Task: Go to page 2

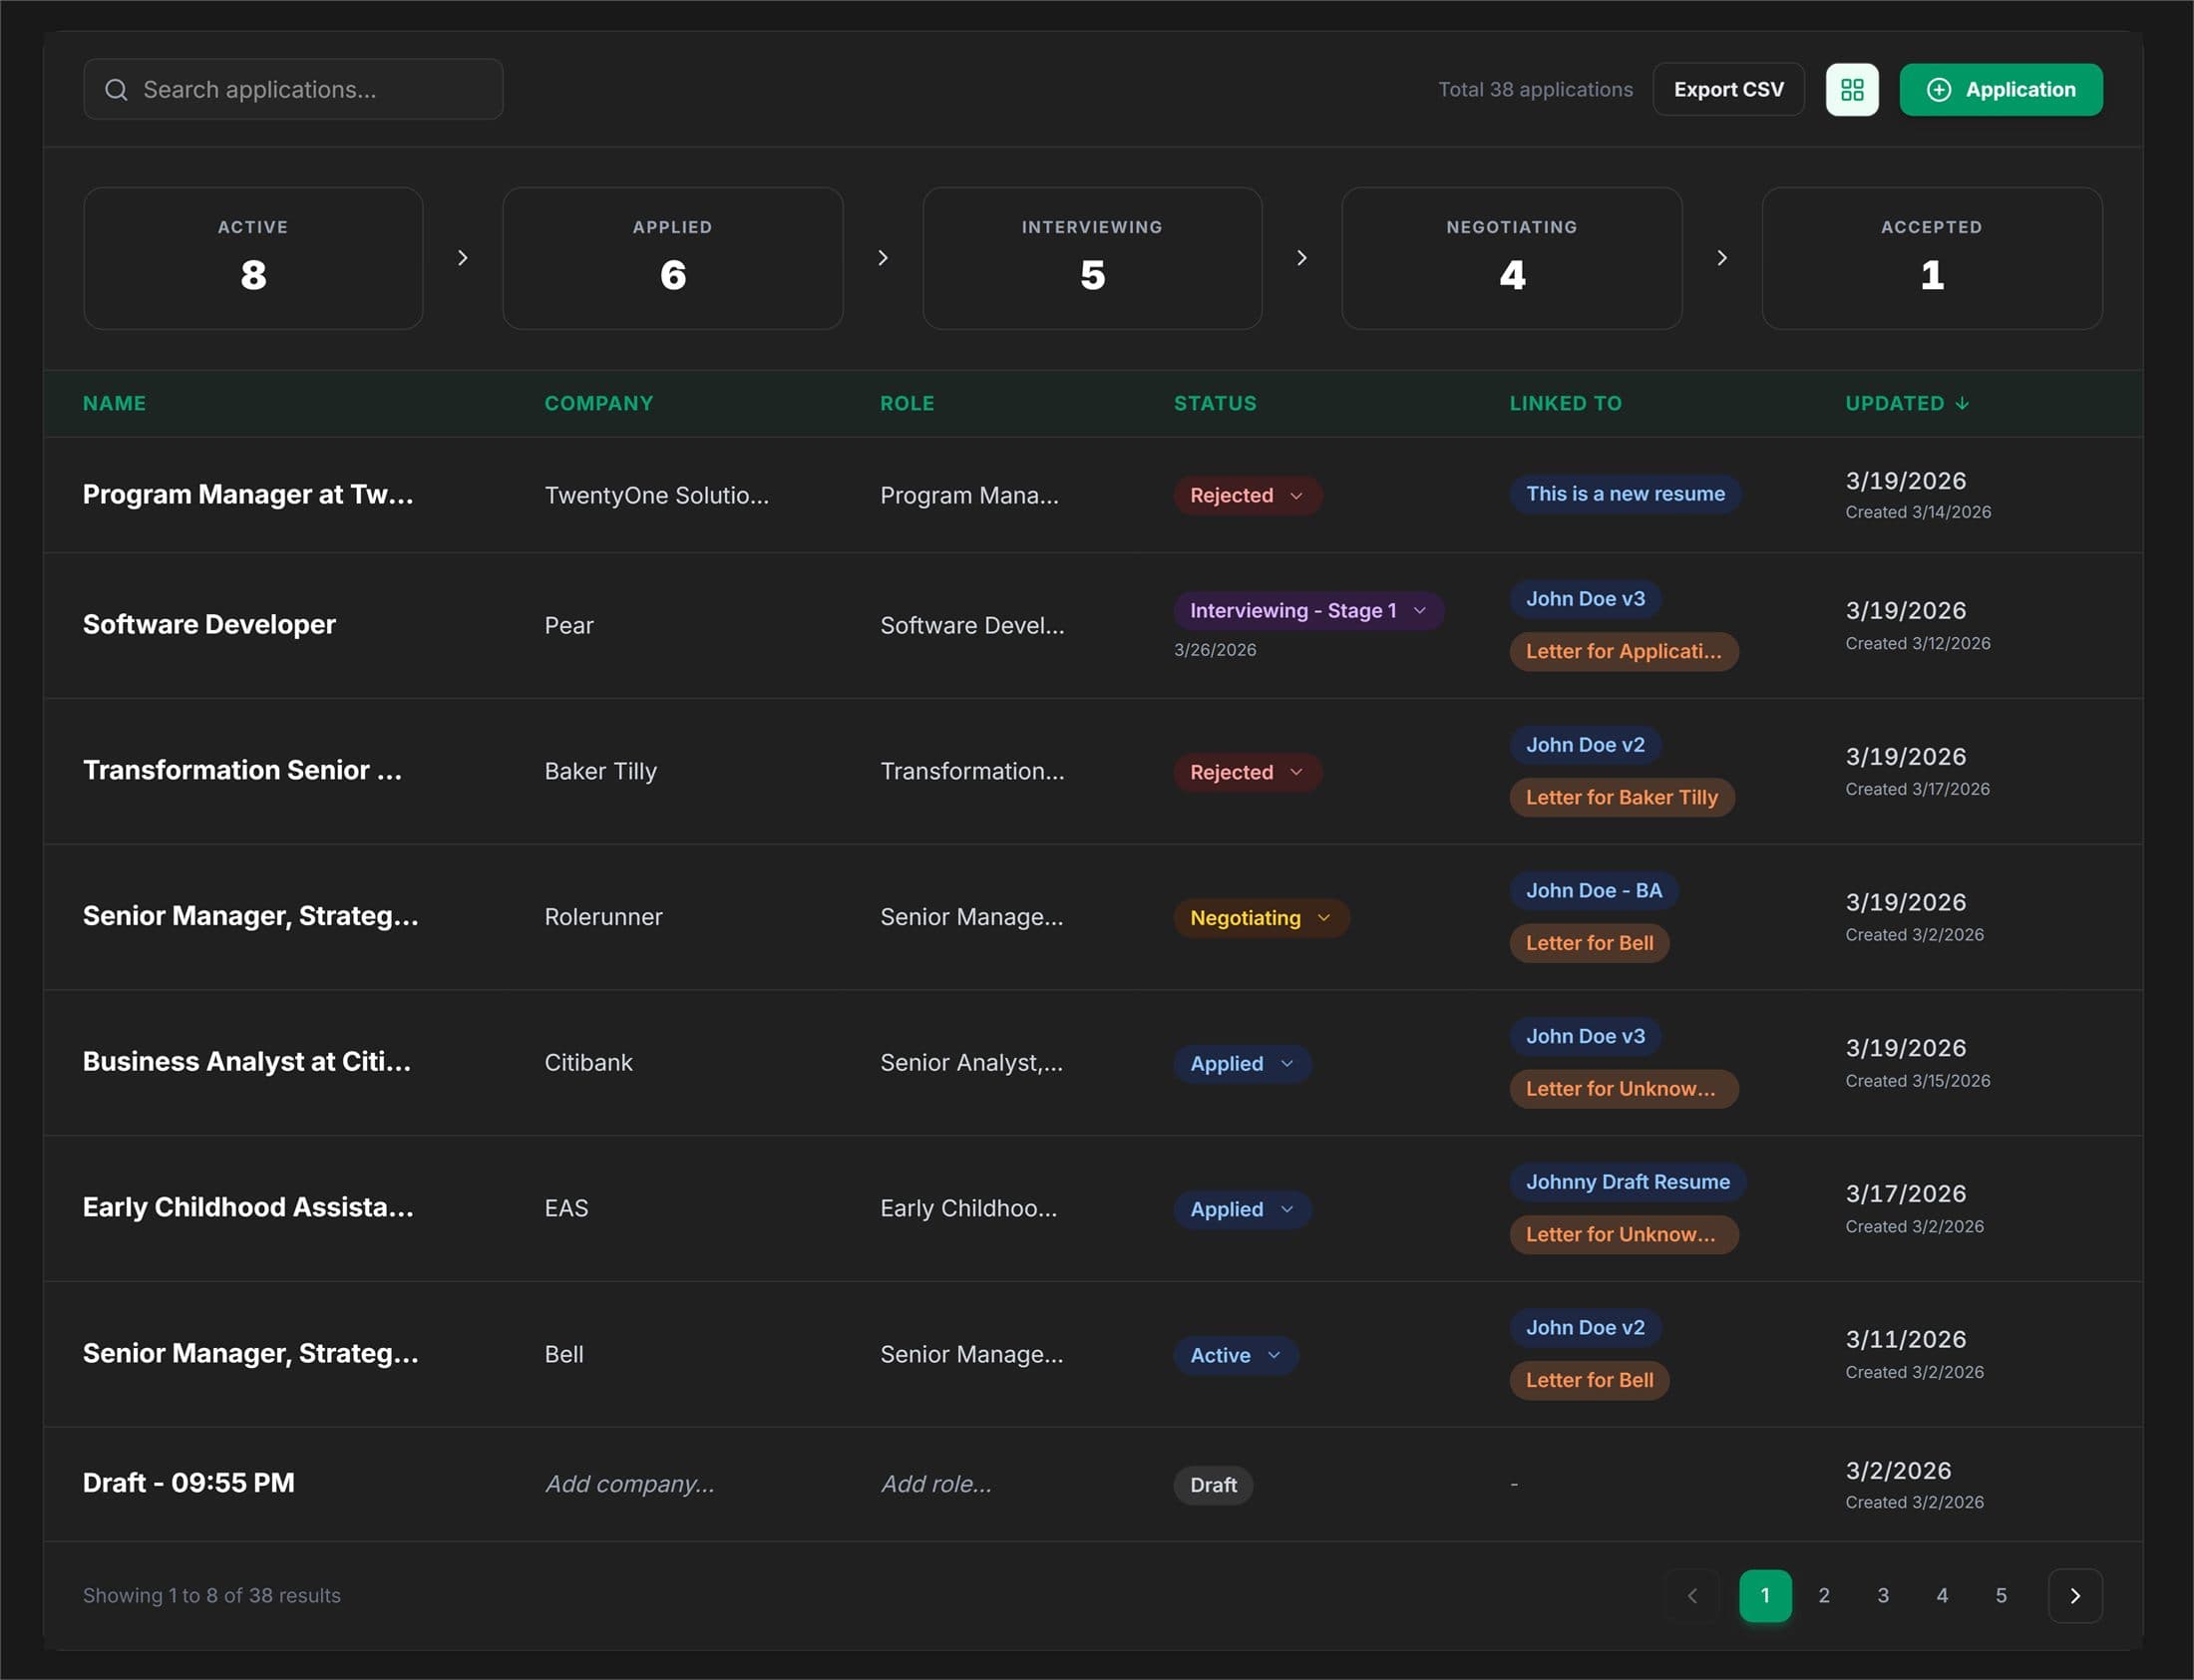Action: 1823,1595
